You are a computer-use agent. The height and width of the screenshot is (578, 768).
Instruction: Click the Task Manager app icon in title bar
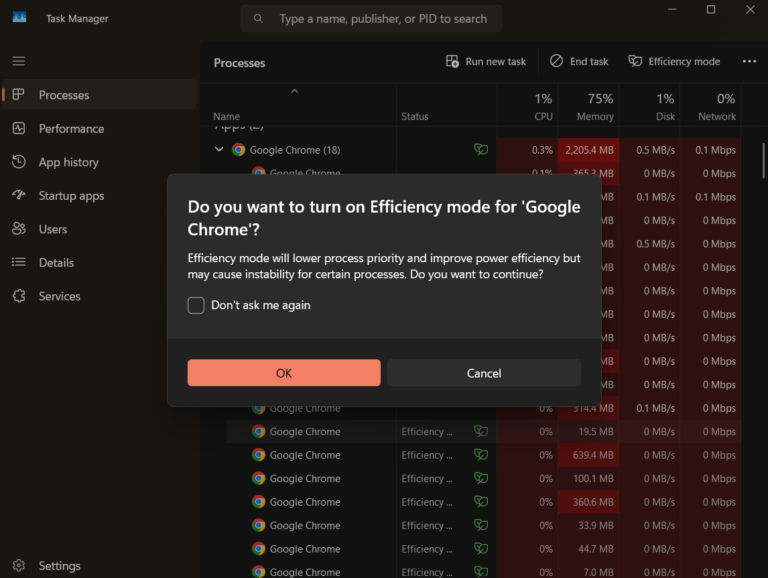pos(19,18)
